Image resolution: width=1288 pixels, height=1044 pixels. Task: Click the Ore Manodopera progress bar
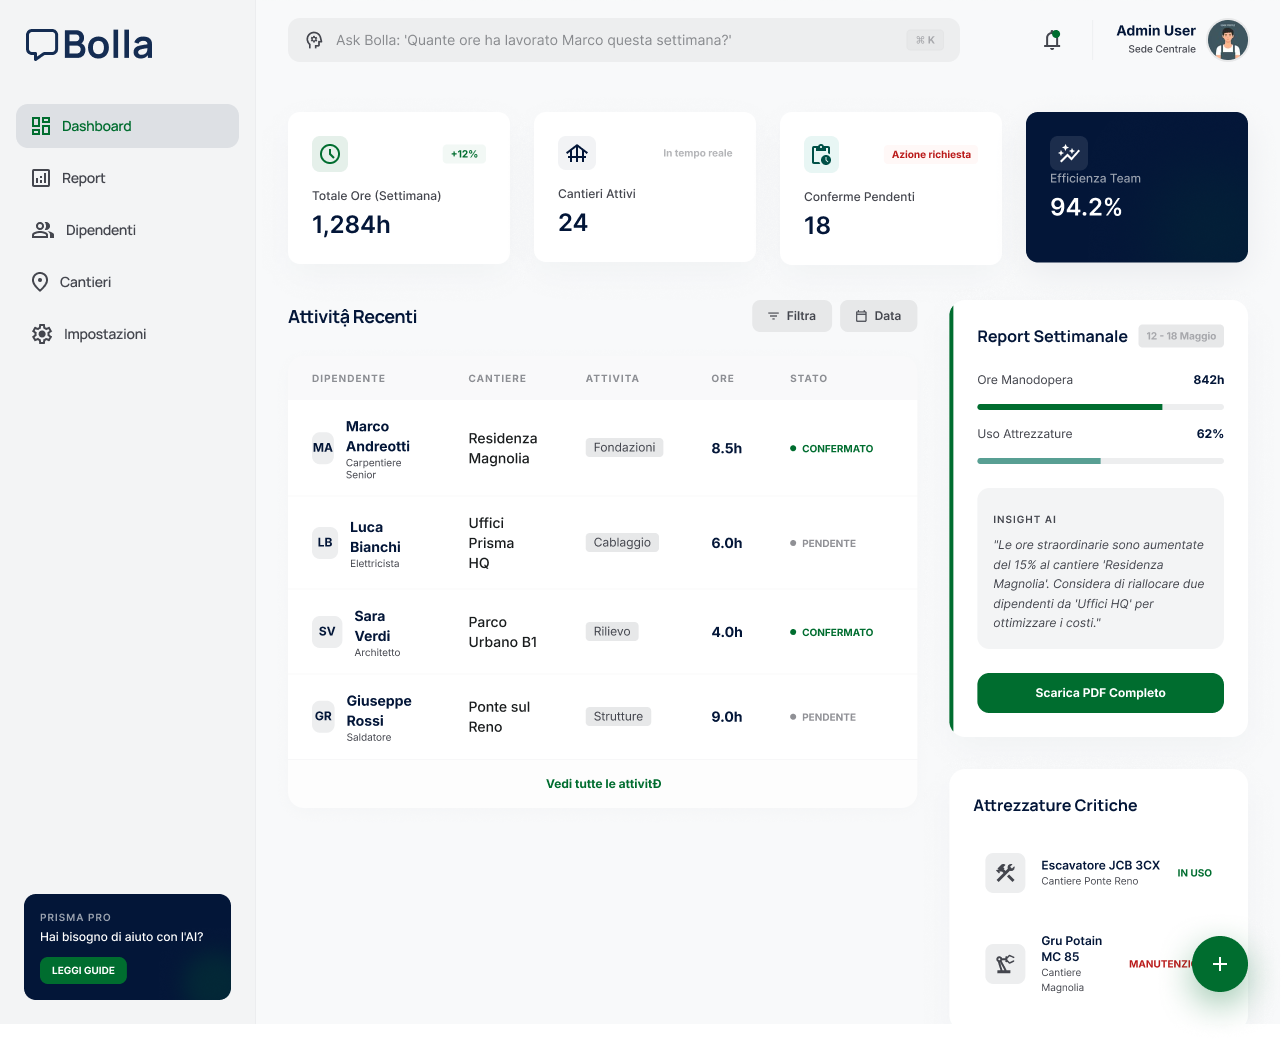point(1100,407)
